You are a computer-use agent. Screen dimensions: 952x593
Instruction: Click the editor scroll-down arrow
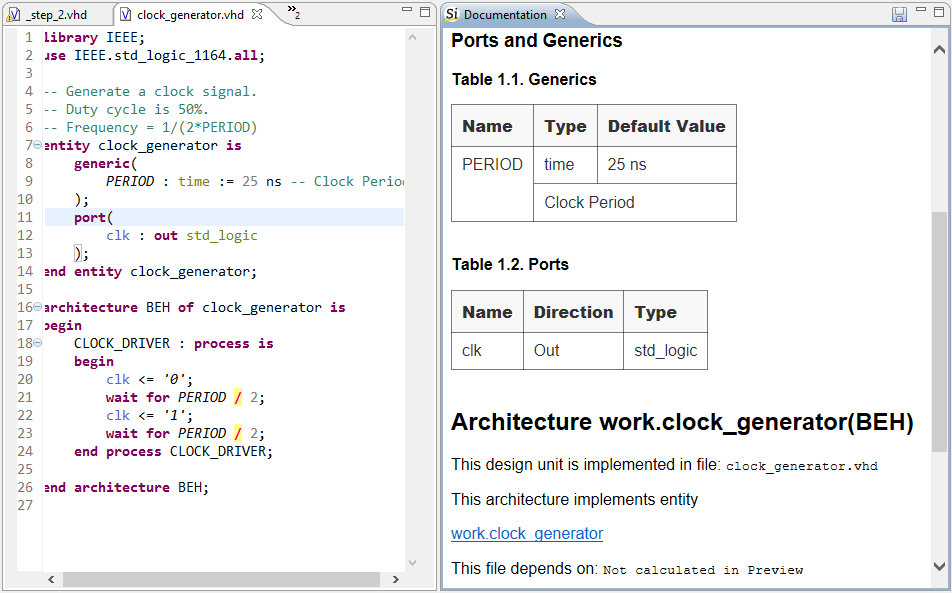pyautogui.click(x=413, y=563)
